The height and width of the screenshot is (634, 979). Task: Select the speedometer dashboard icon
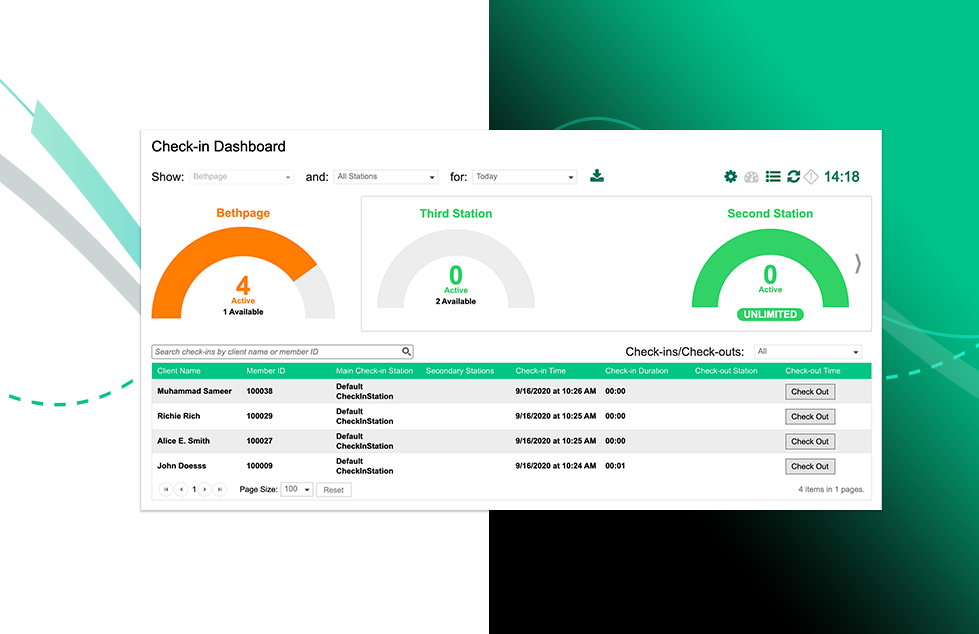[x=751, y=176]
